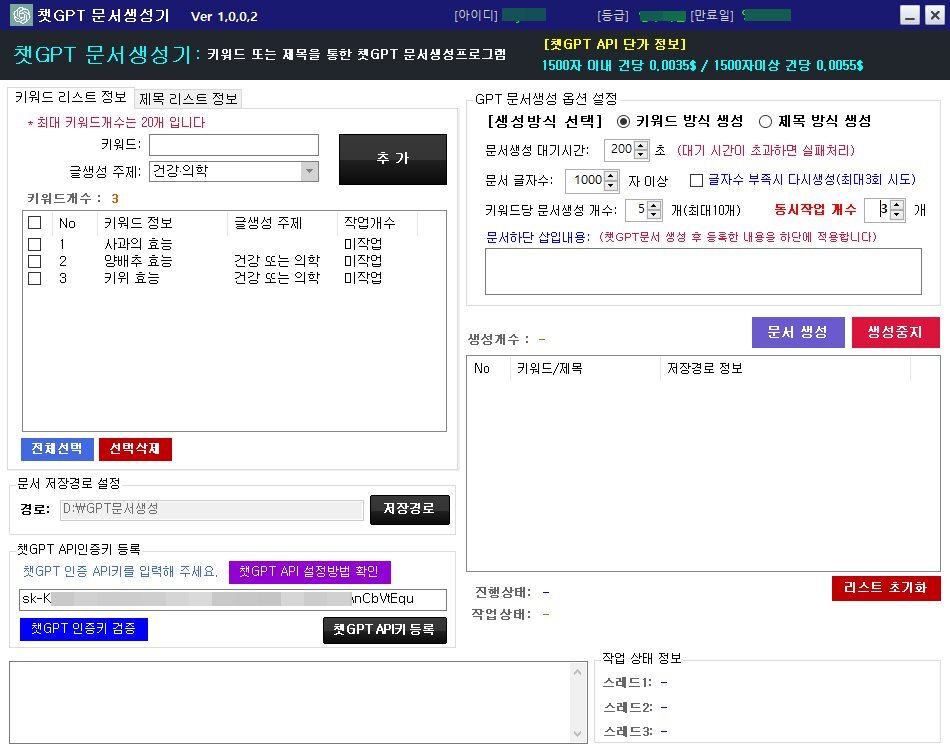The width and height of the screenshot is (950, 750).
Task: Open 챗GPT API 설정방법 확인 guide
Action: coord(310,571)
